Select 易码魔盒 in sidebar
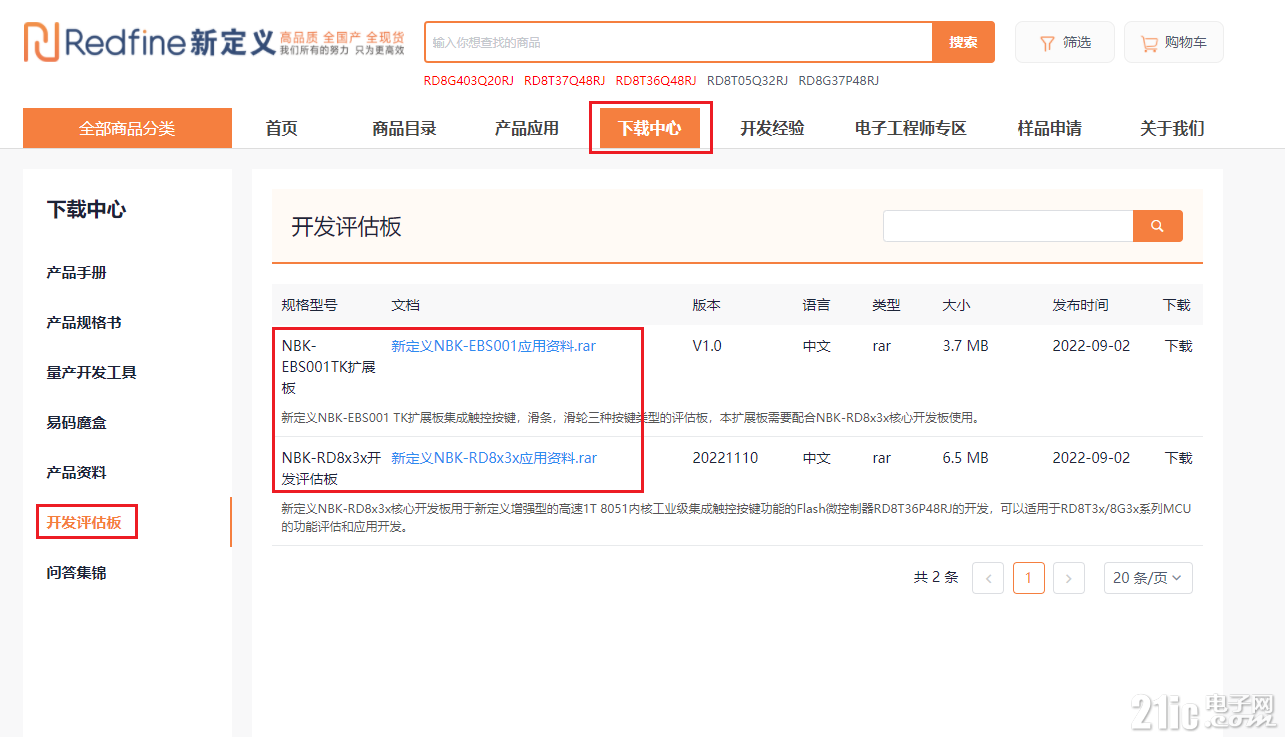The width and height of the screenshot is (1285, 737). [x=76, y=422]
